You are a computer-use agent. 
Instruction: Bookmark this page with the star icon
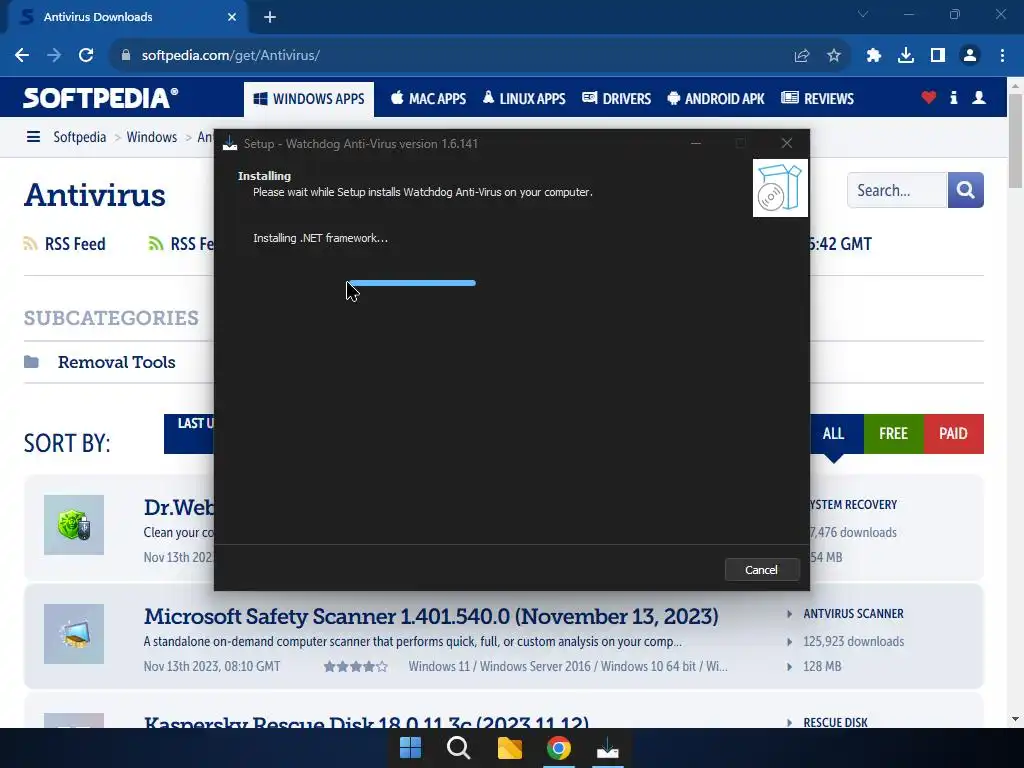click(834, 56)
